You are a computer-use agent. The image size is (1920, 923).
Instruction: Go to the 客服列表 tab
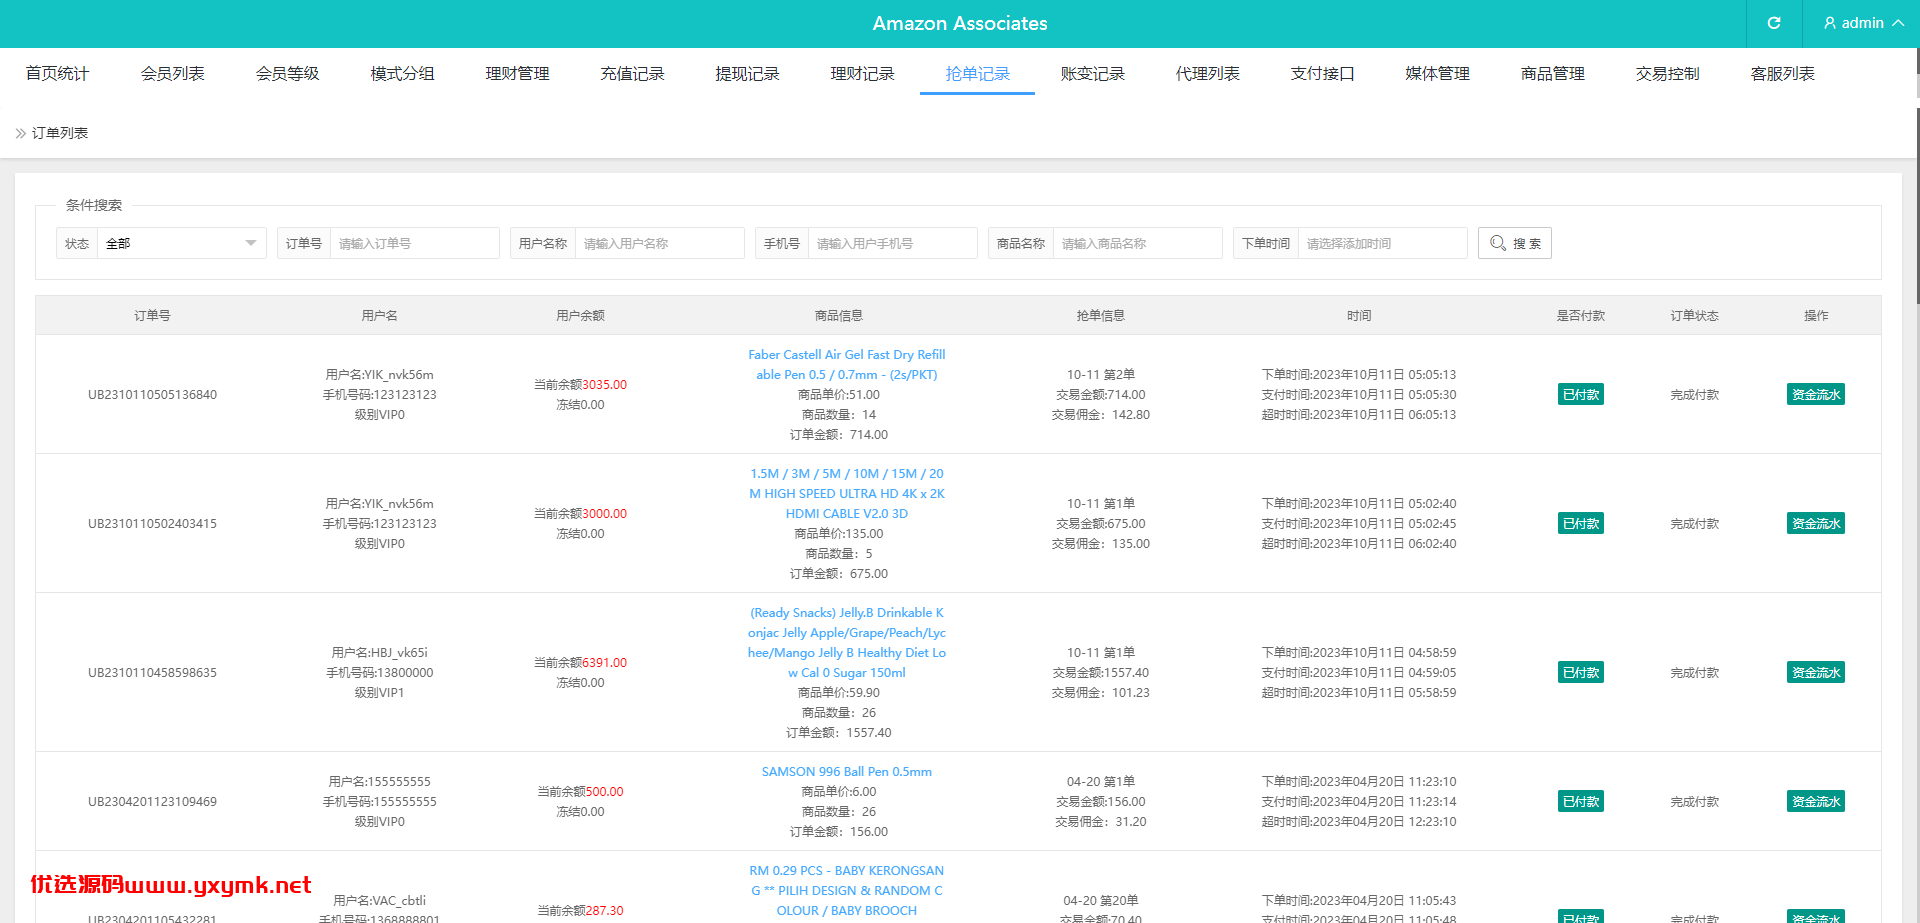[x=1783, y=73]
